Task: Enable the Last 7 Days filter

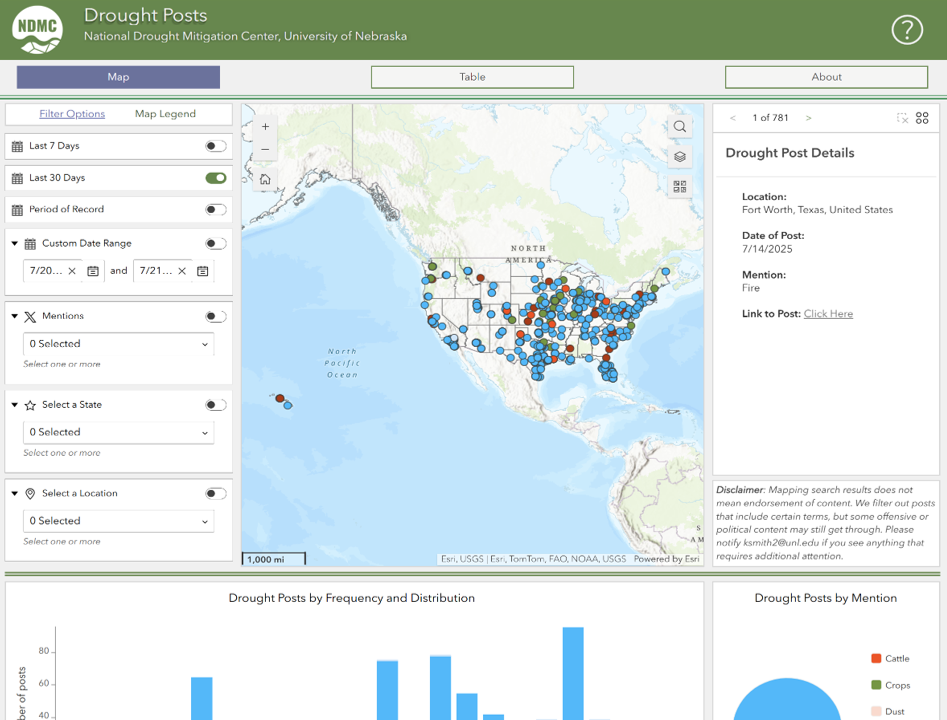Action: (216, 146)
